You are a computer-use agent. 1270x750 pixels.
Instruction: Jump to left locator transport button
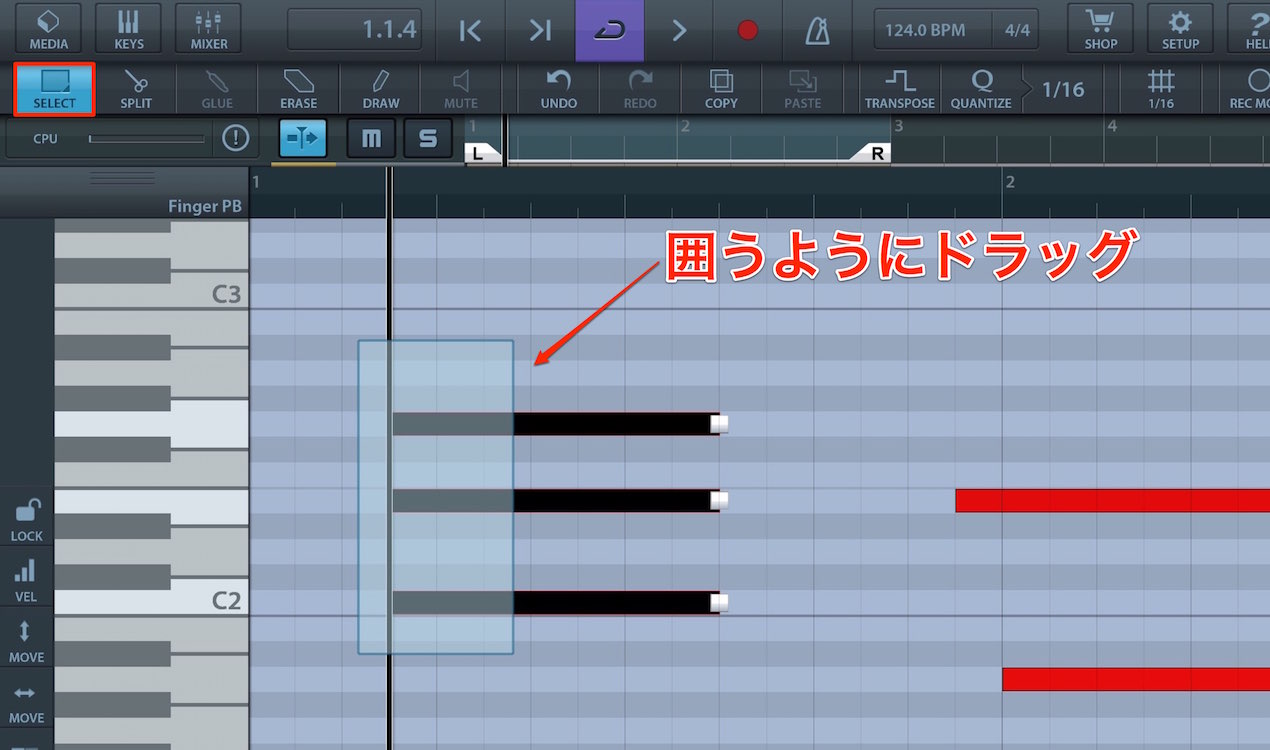(470, 30)
